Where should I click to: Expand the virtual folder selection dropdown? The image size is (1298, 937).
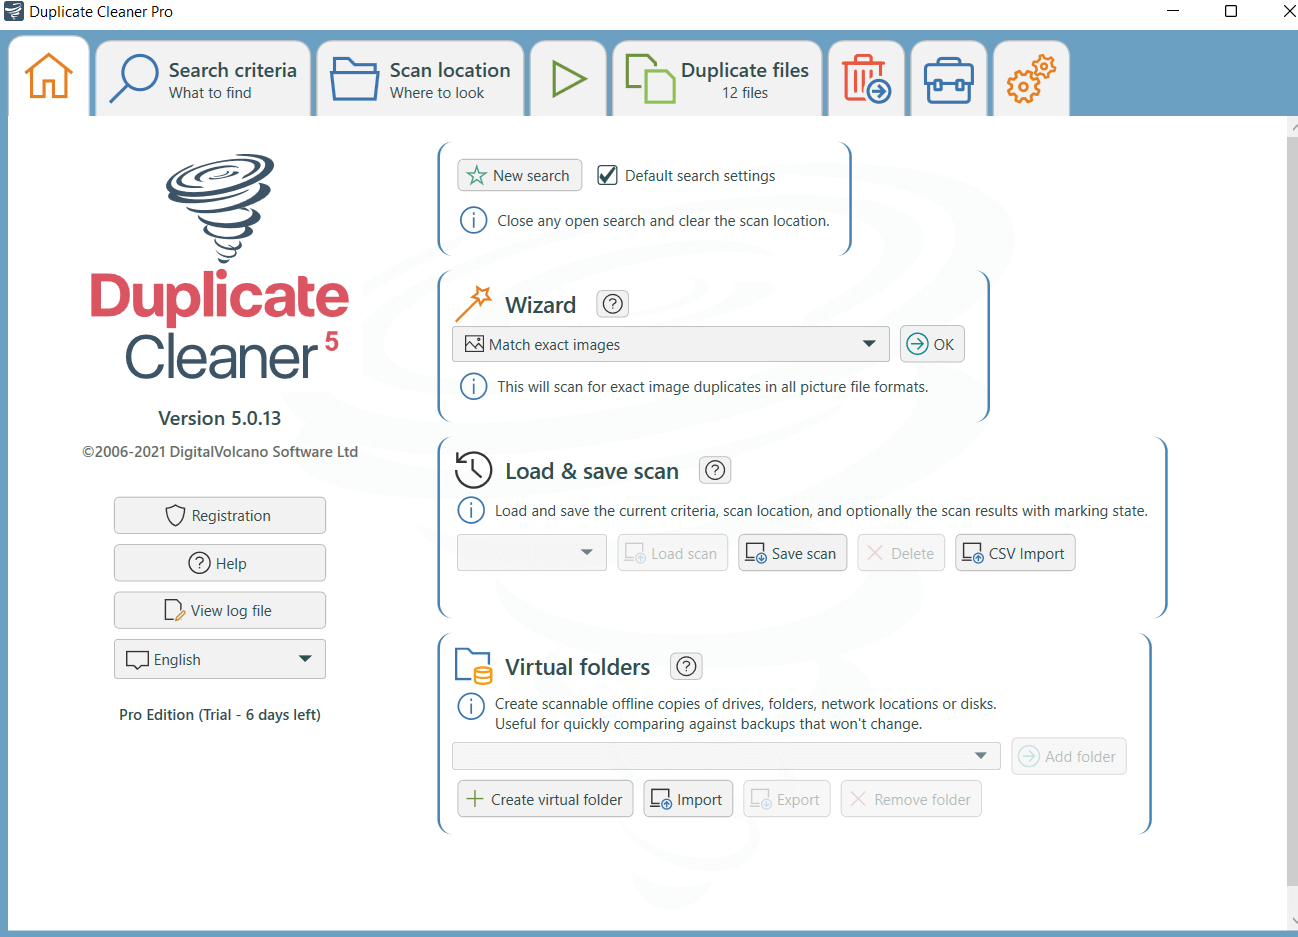[726, 756]
